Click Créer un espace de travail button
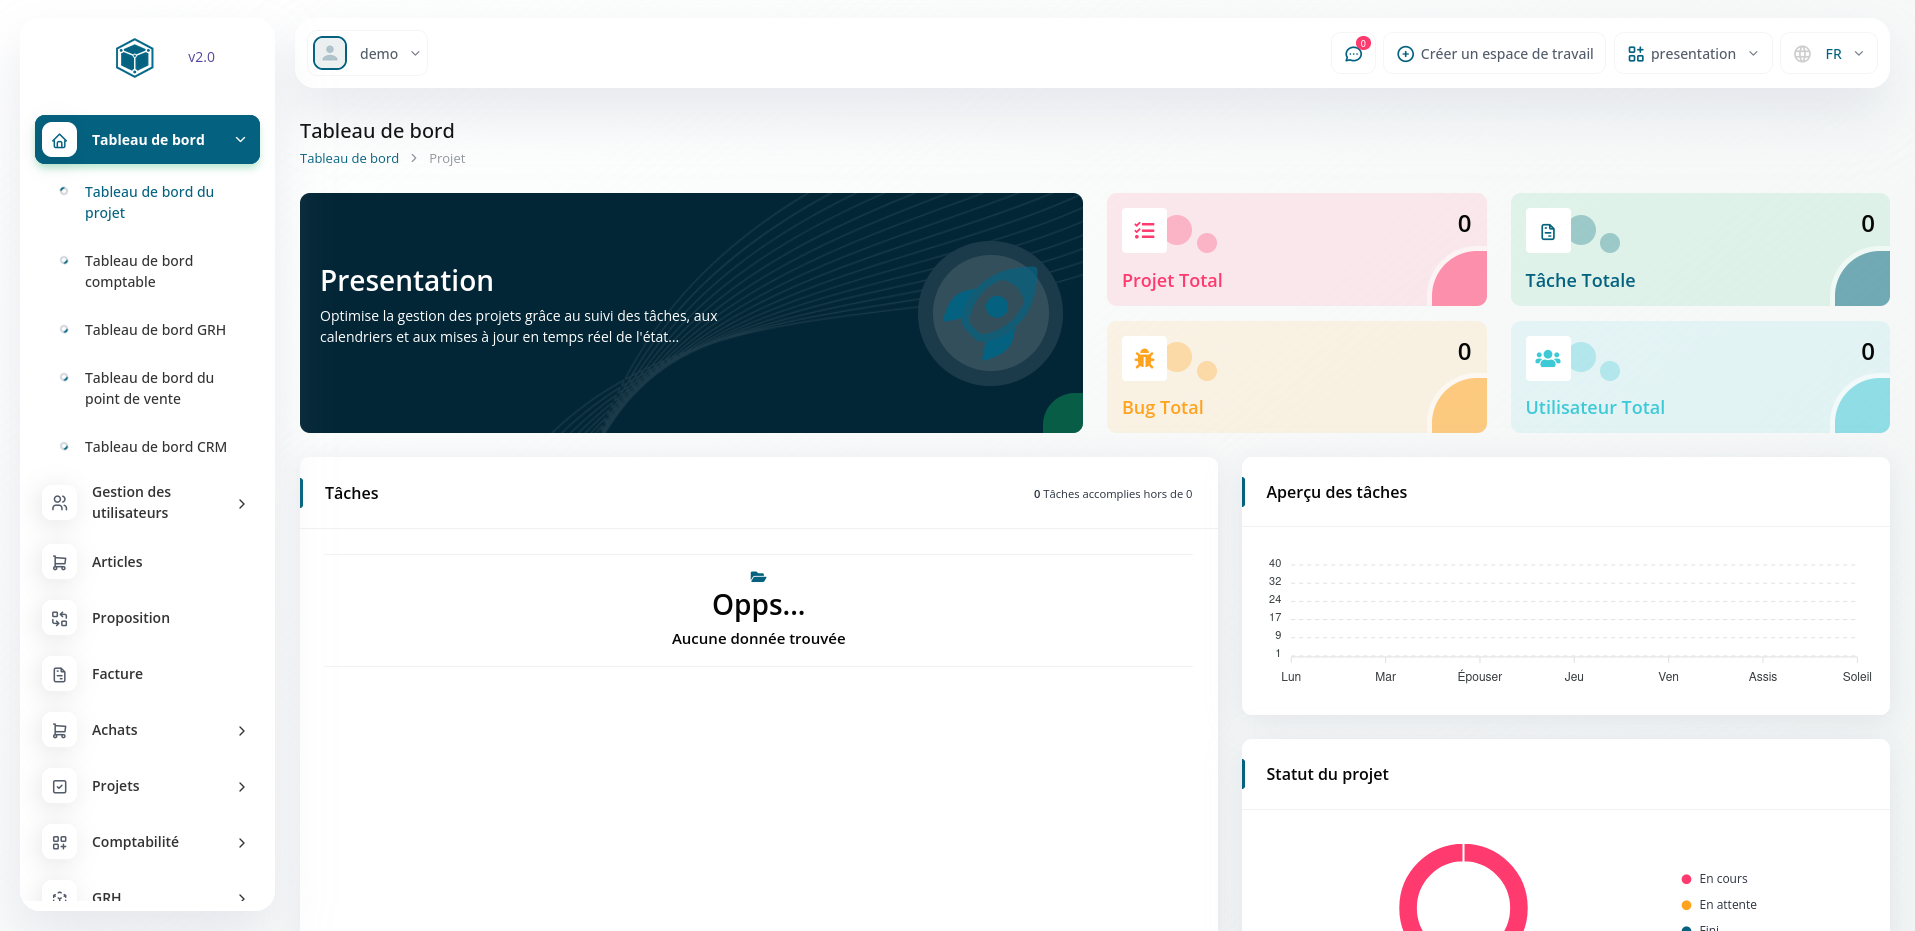 tap(1495, 54)
